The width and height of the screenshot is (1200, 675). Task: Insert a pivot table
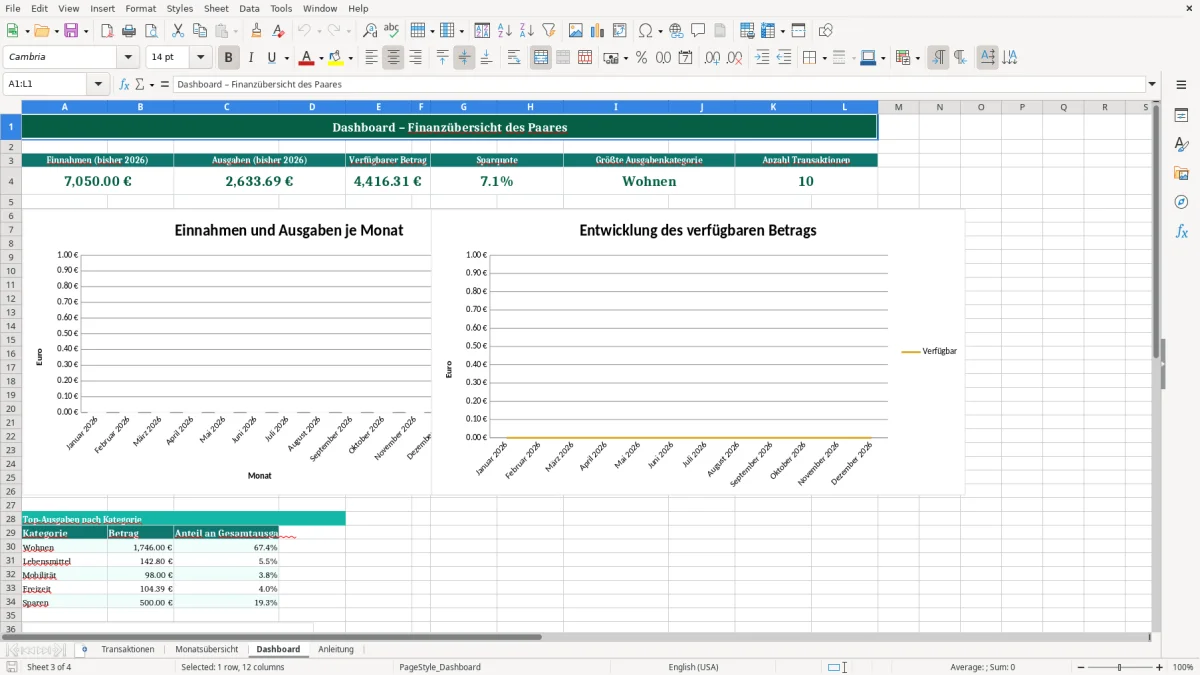pos(620,31)
